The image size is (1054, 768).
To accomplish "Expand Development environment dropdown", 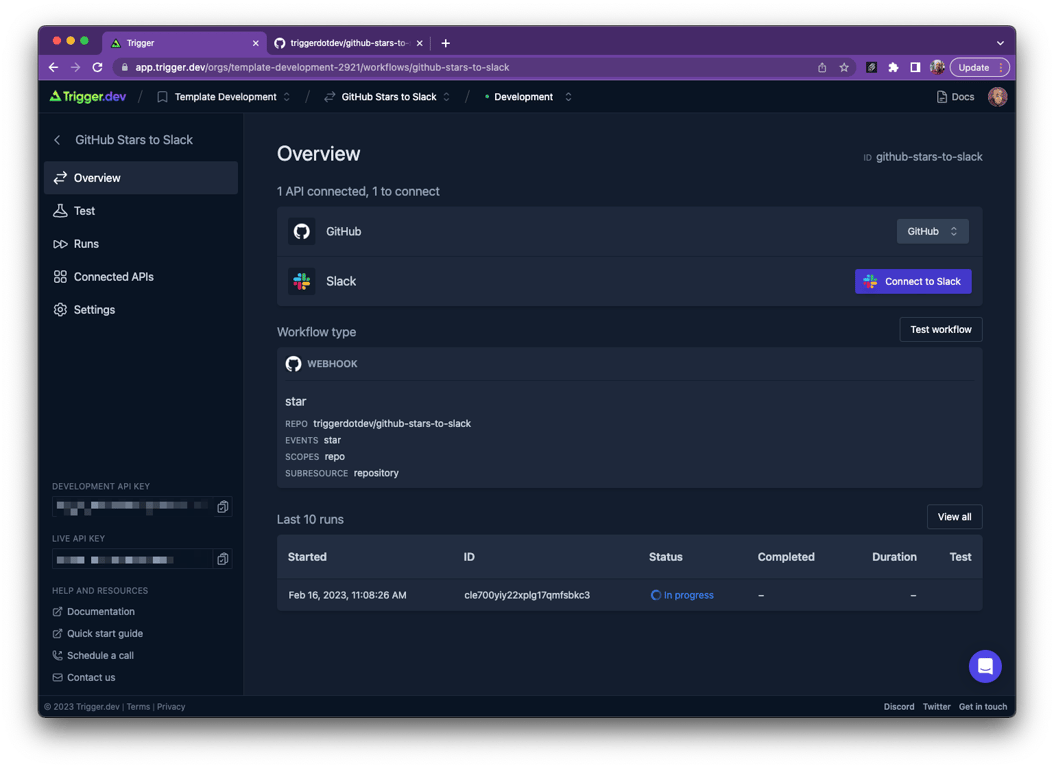I will pyautogui.click(x=528, y=97).
